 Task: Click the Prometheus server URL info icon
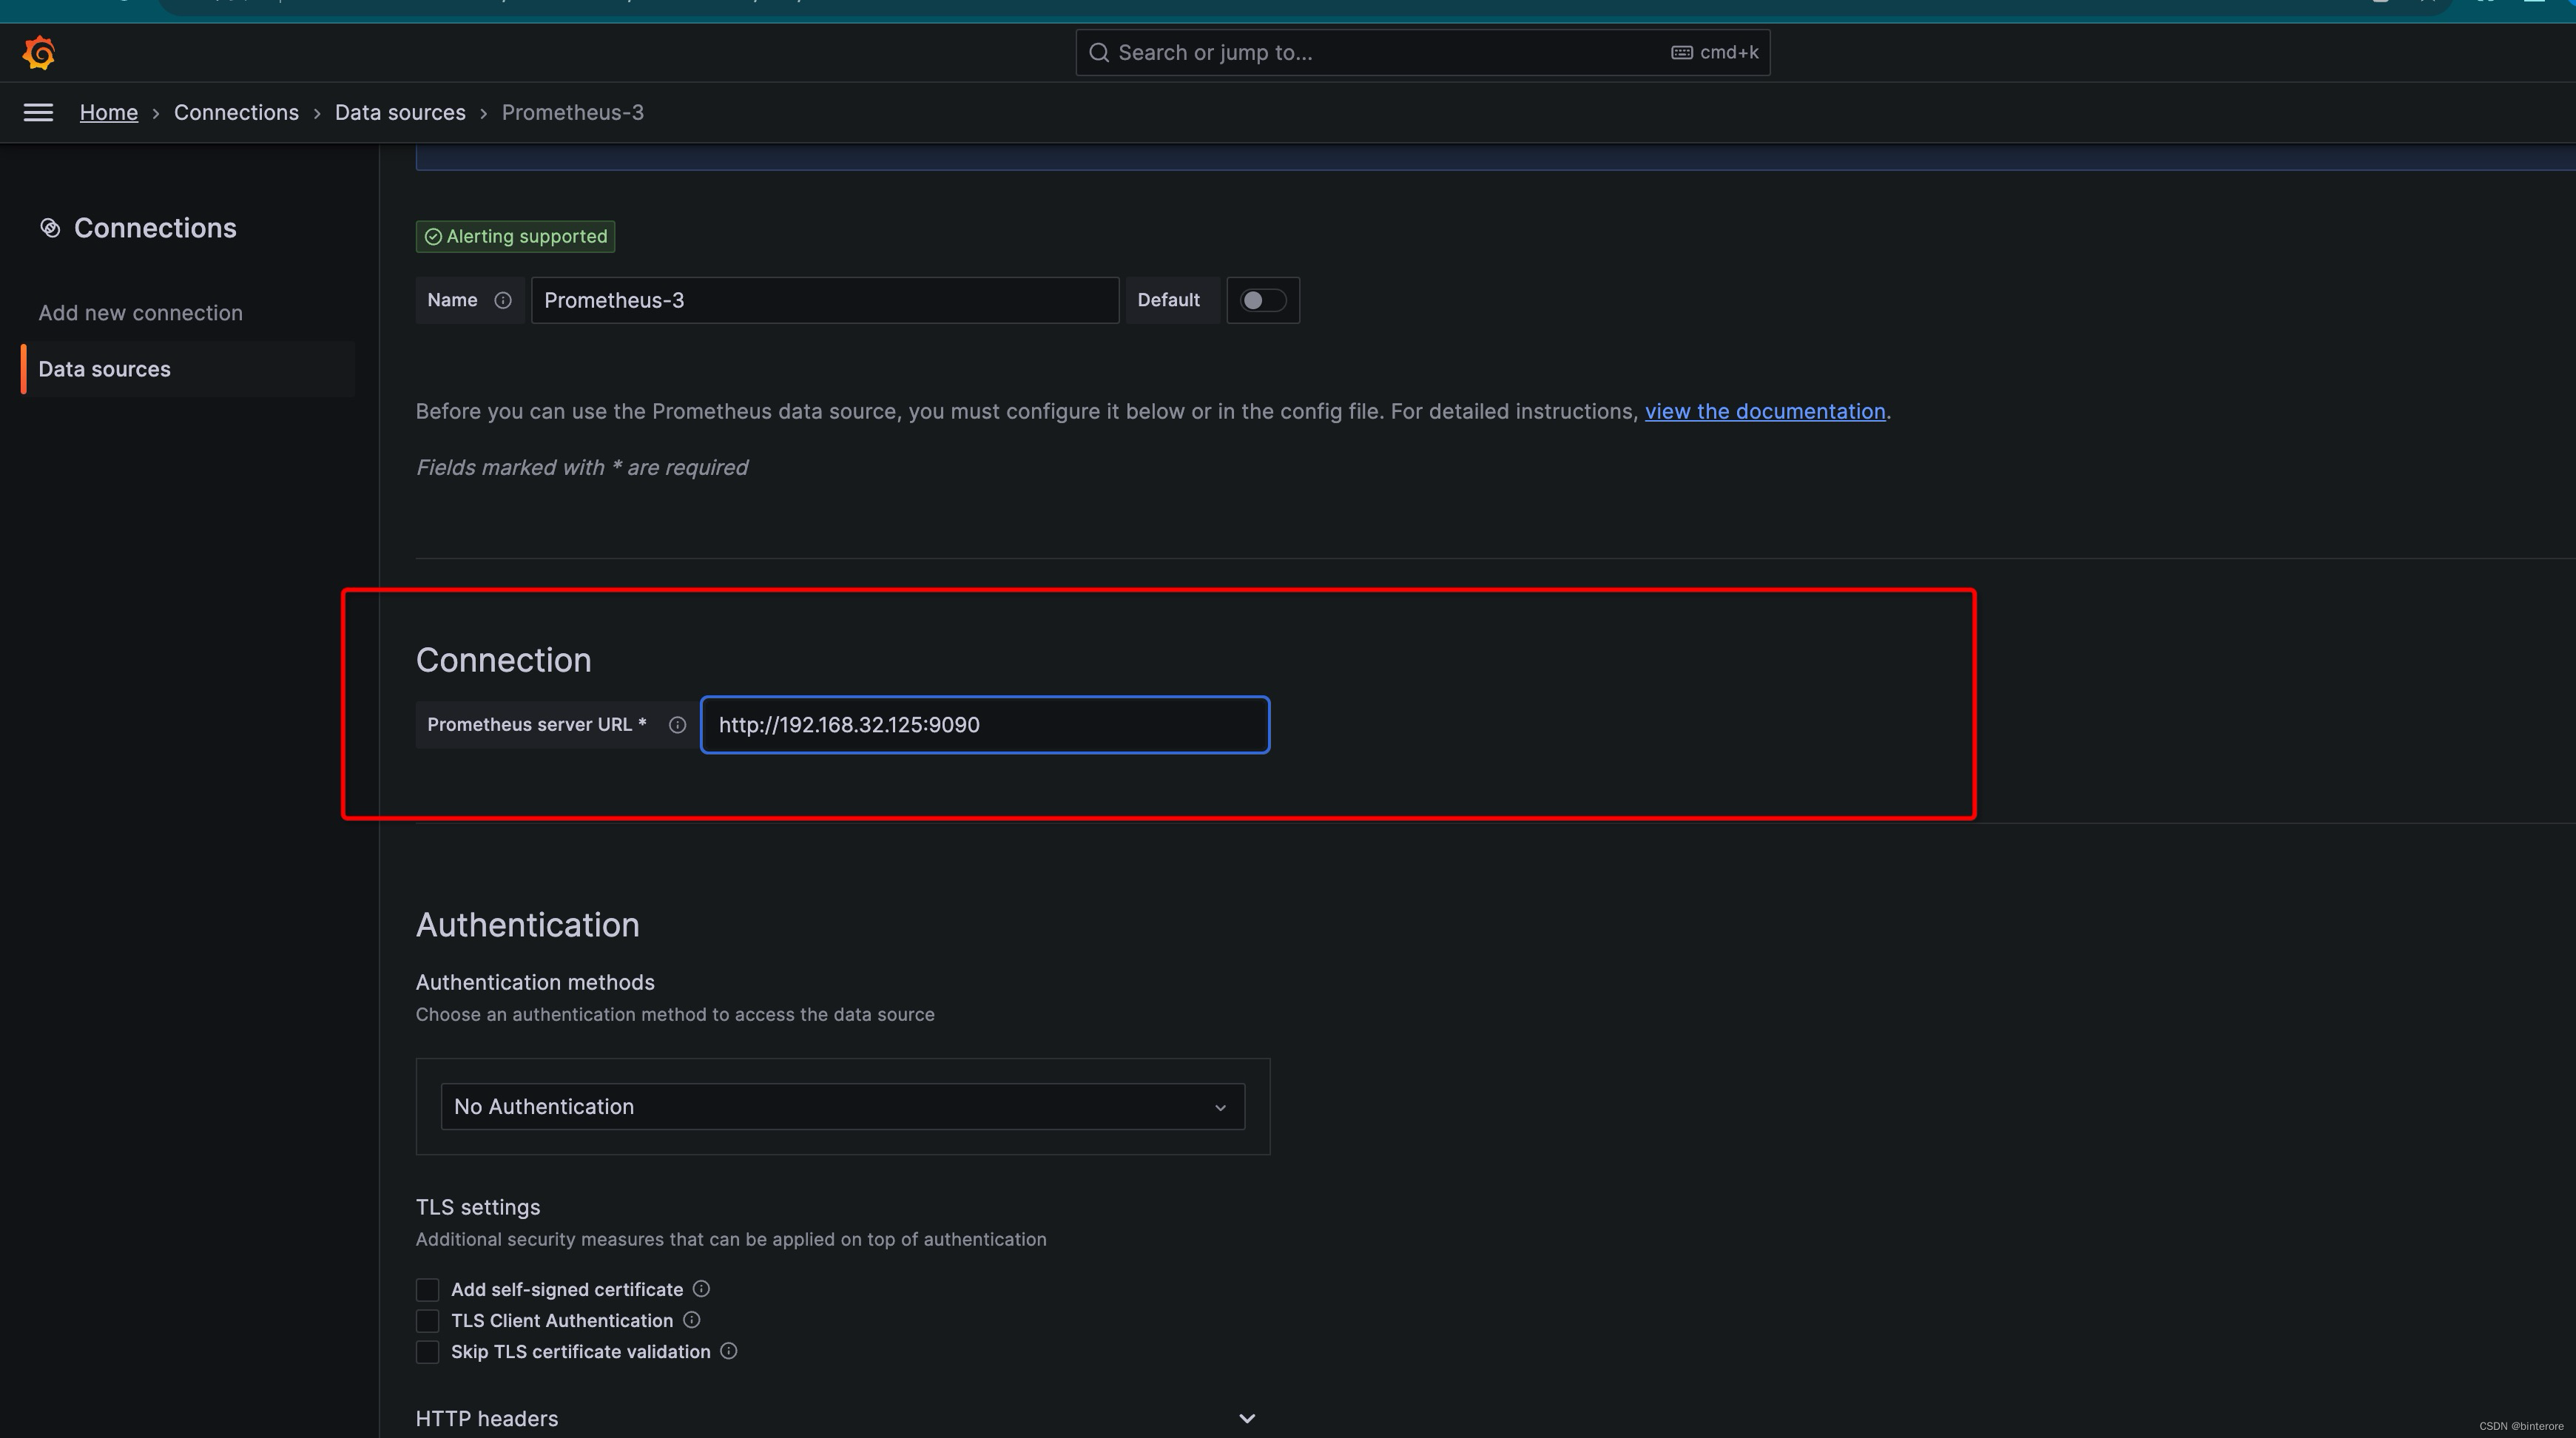pyautogui.click(x=677, y=725)
